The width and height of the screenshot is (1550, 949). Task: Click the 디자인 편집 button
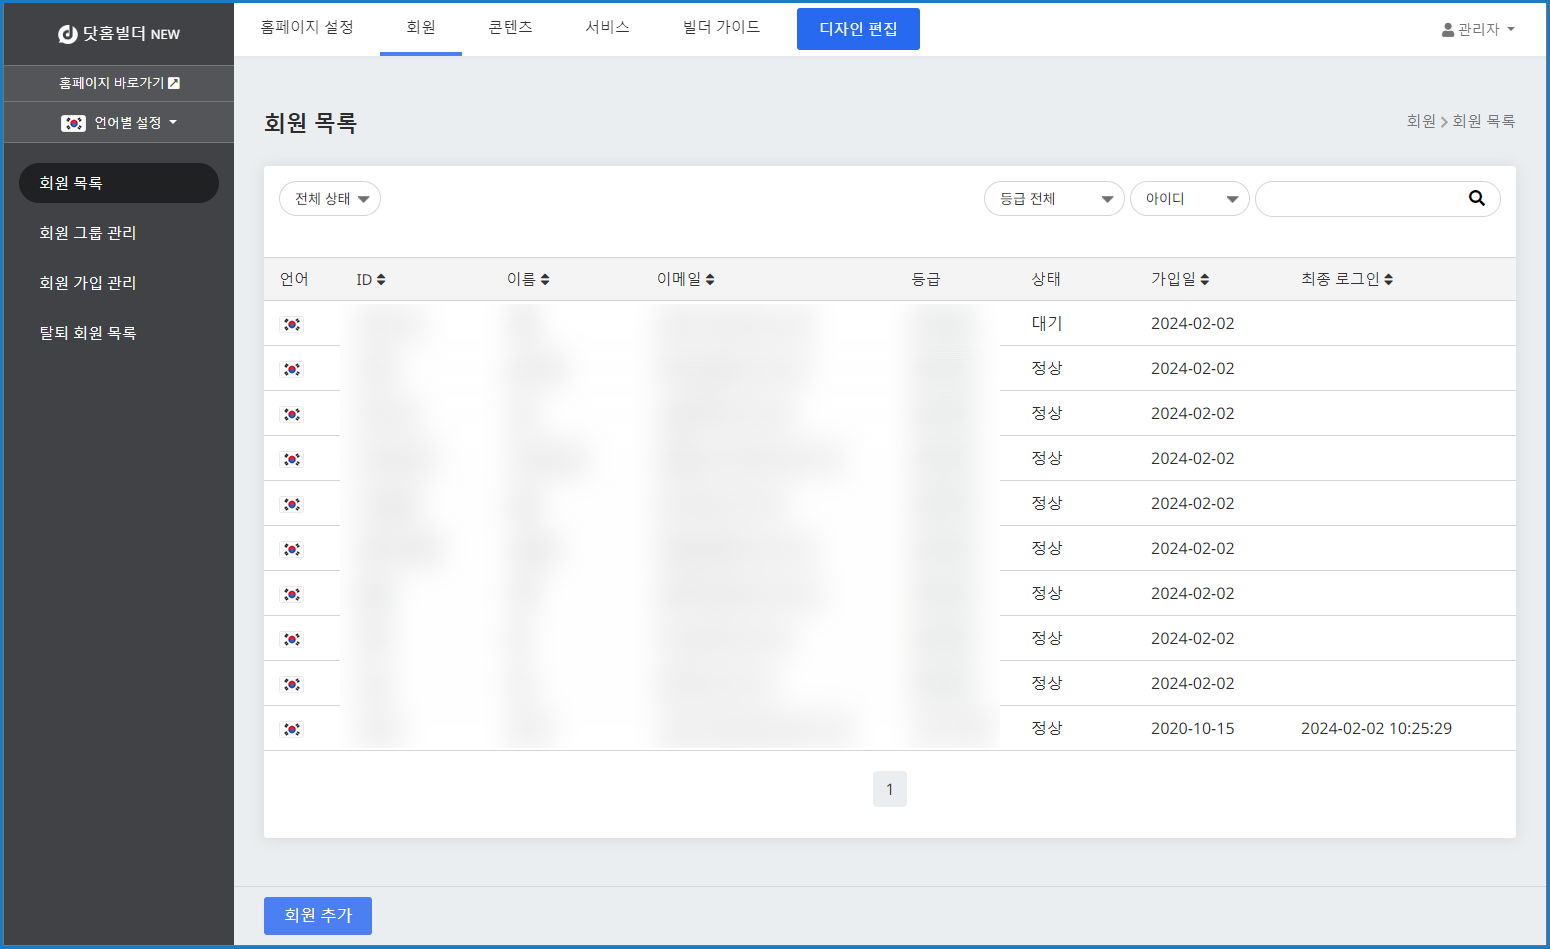pyautogui.click(x=858, y=29)
